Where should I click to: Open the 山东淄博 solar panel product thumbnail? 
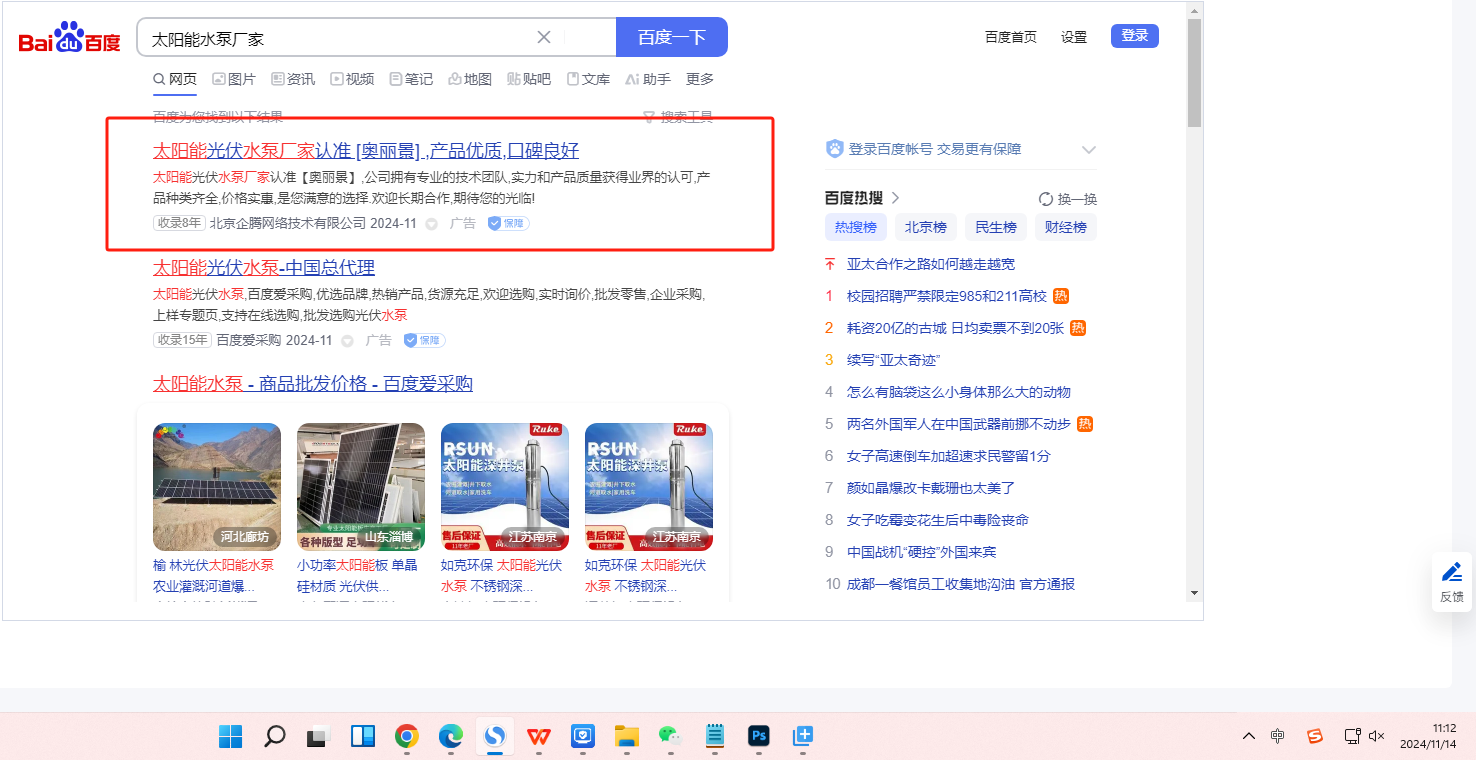361,487
